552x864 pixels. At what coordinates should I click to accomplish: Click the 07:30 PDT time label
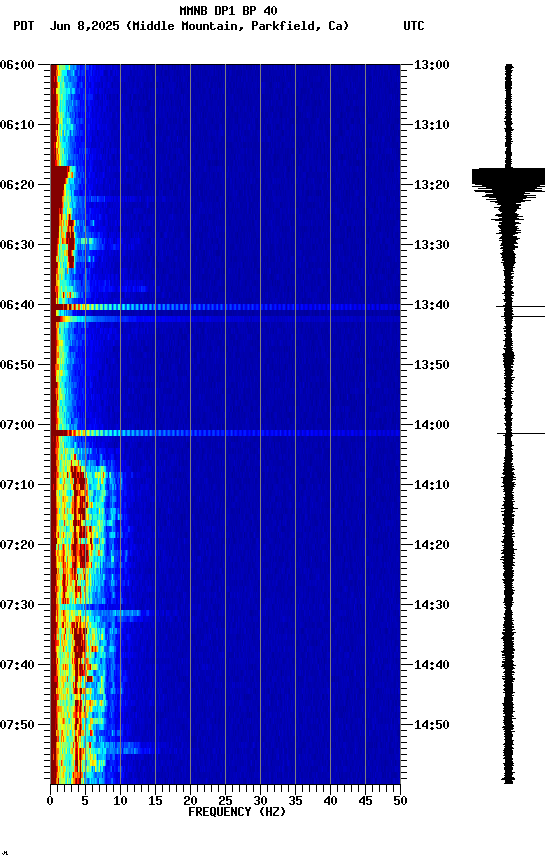[17, 605]
